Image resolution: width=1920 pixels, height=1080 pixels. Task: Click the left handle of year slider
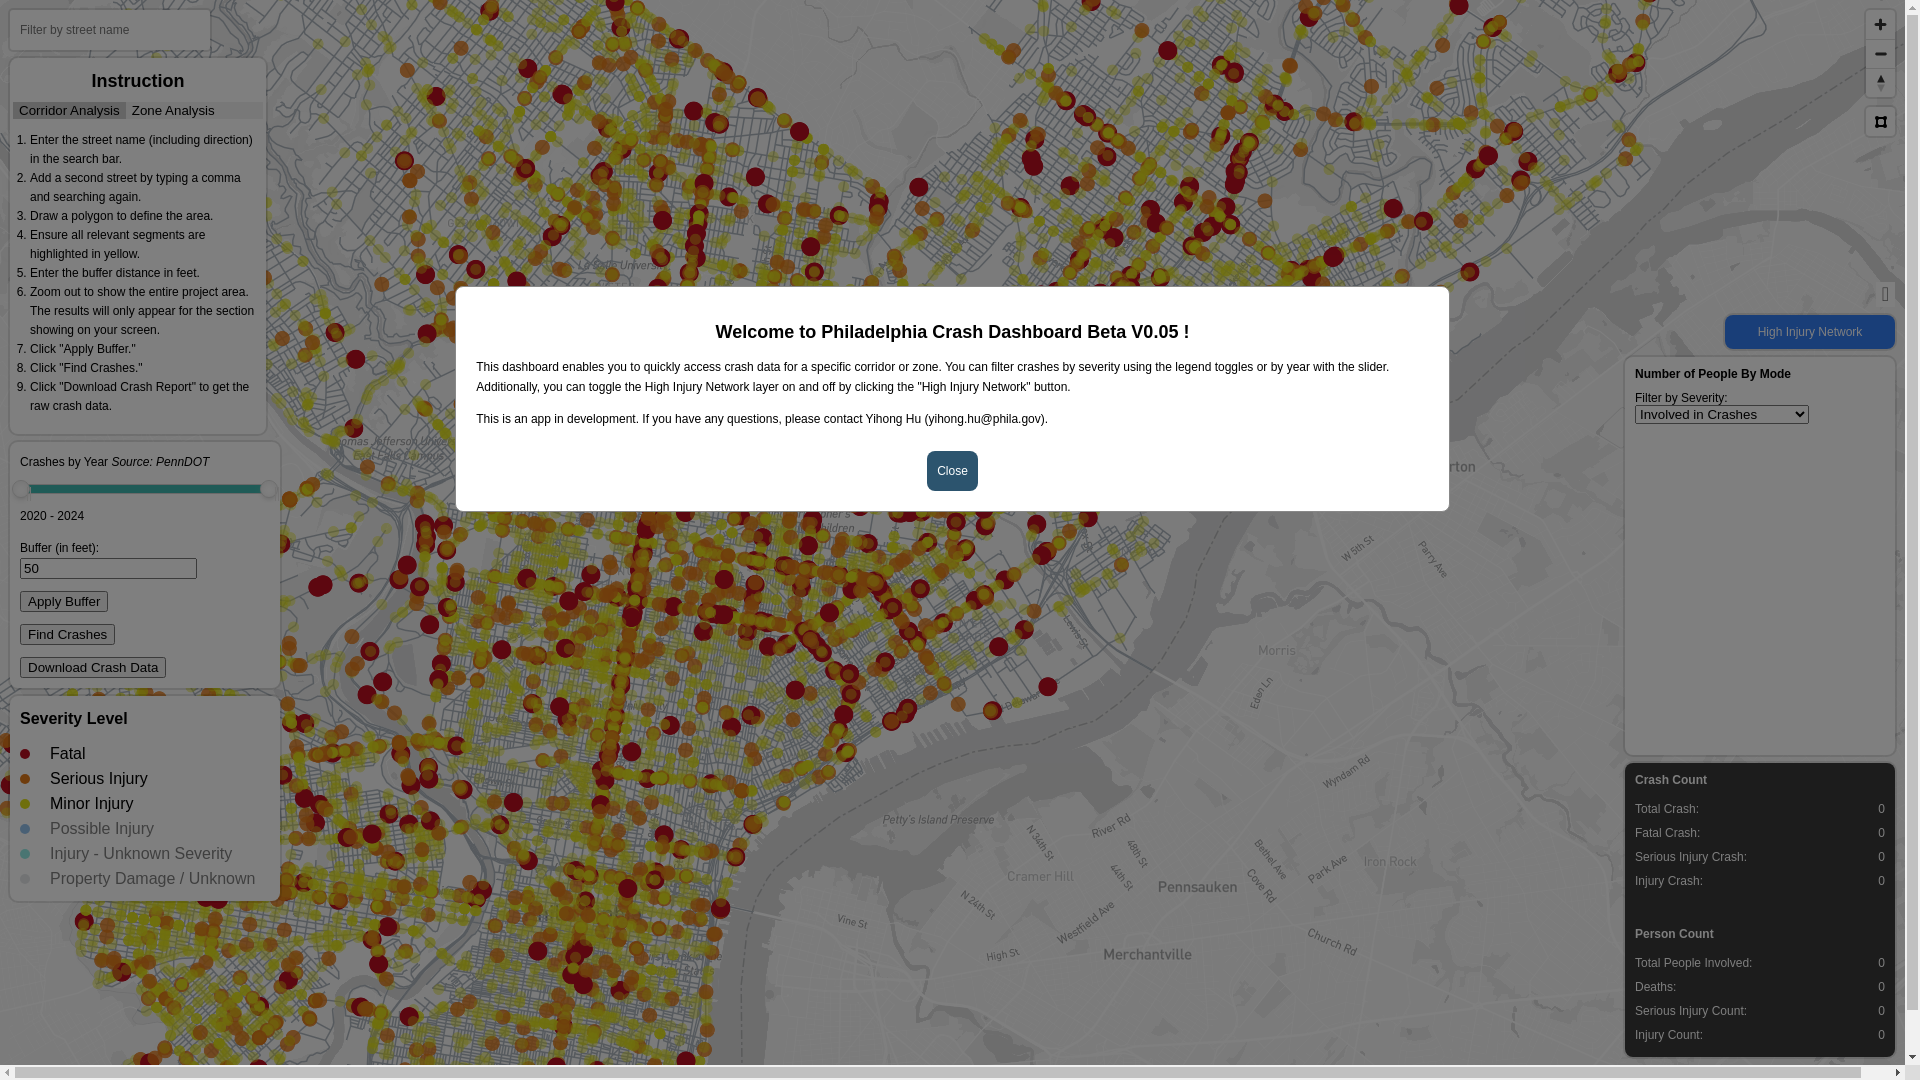pyautogui.click(x=21, y=490)
